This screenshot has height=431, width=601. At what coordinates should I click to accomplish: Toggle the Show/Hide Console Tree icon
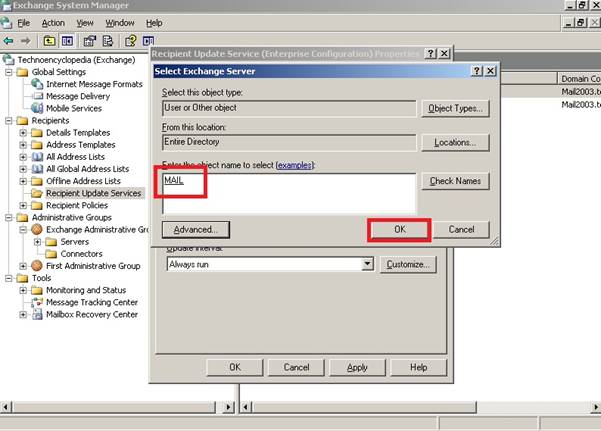coord(67,41)
